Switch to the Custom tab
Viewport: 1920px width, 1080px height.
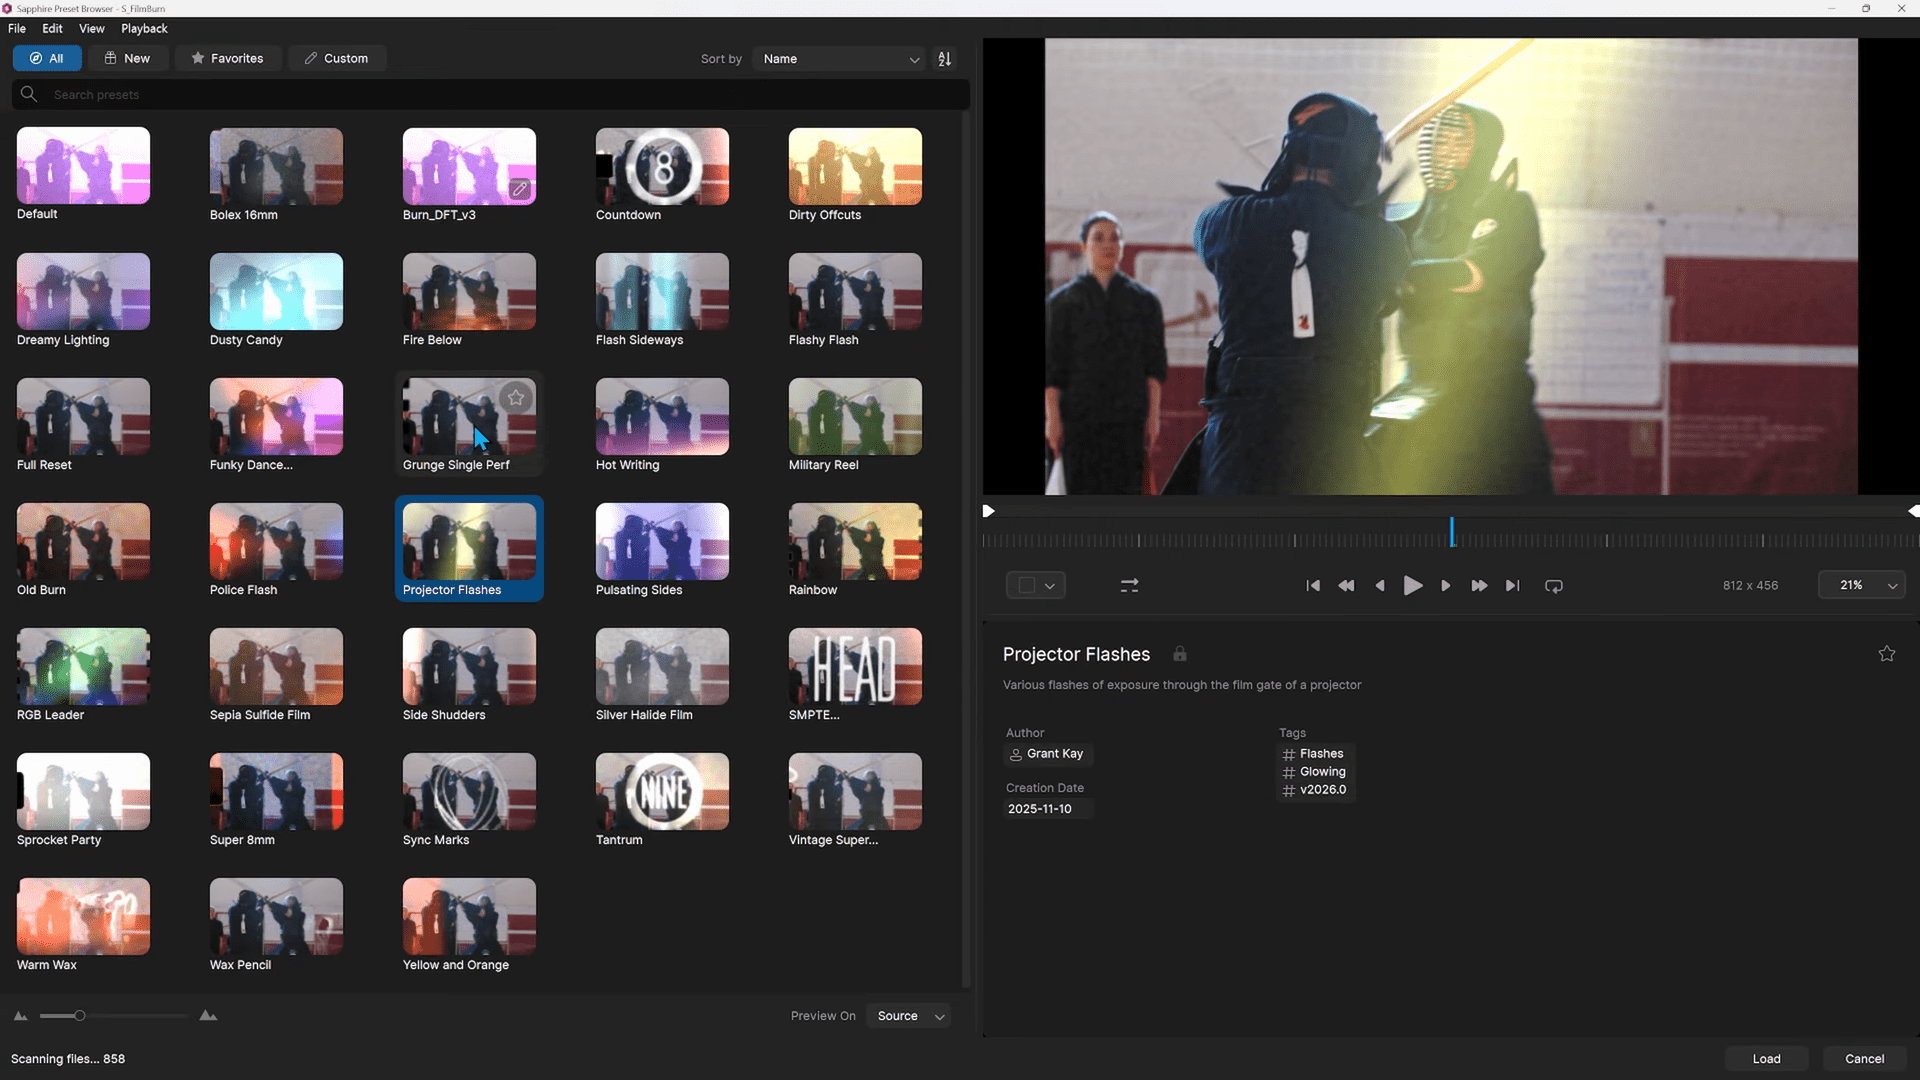click(336, 58)
